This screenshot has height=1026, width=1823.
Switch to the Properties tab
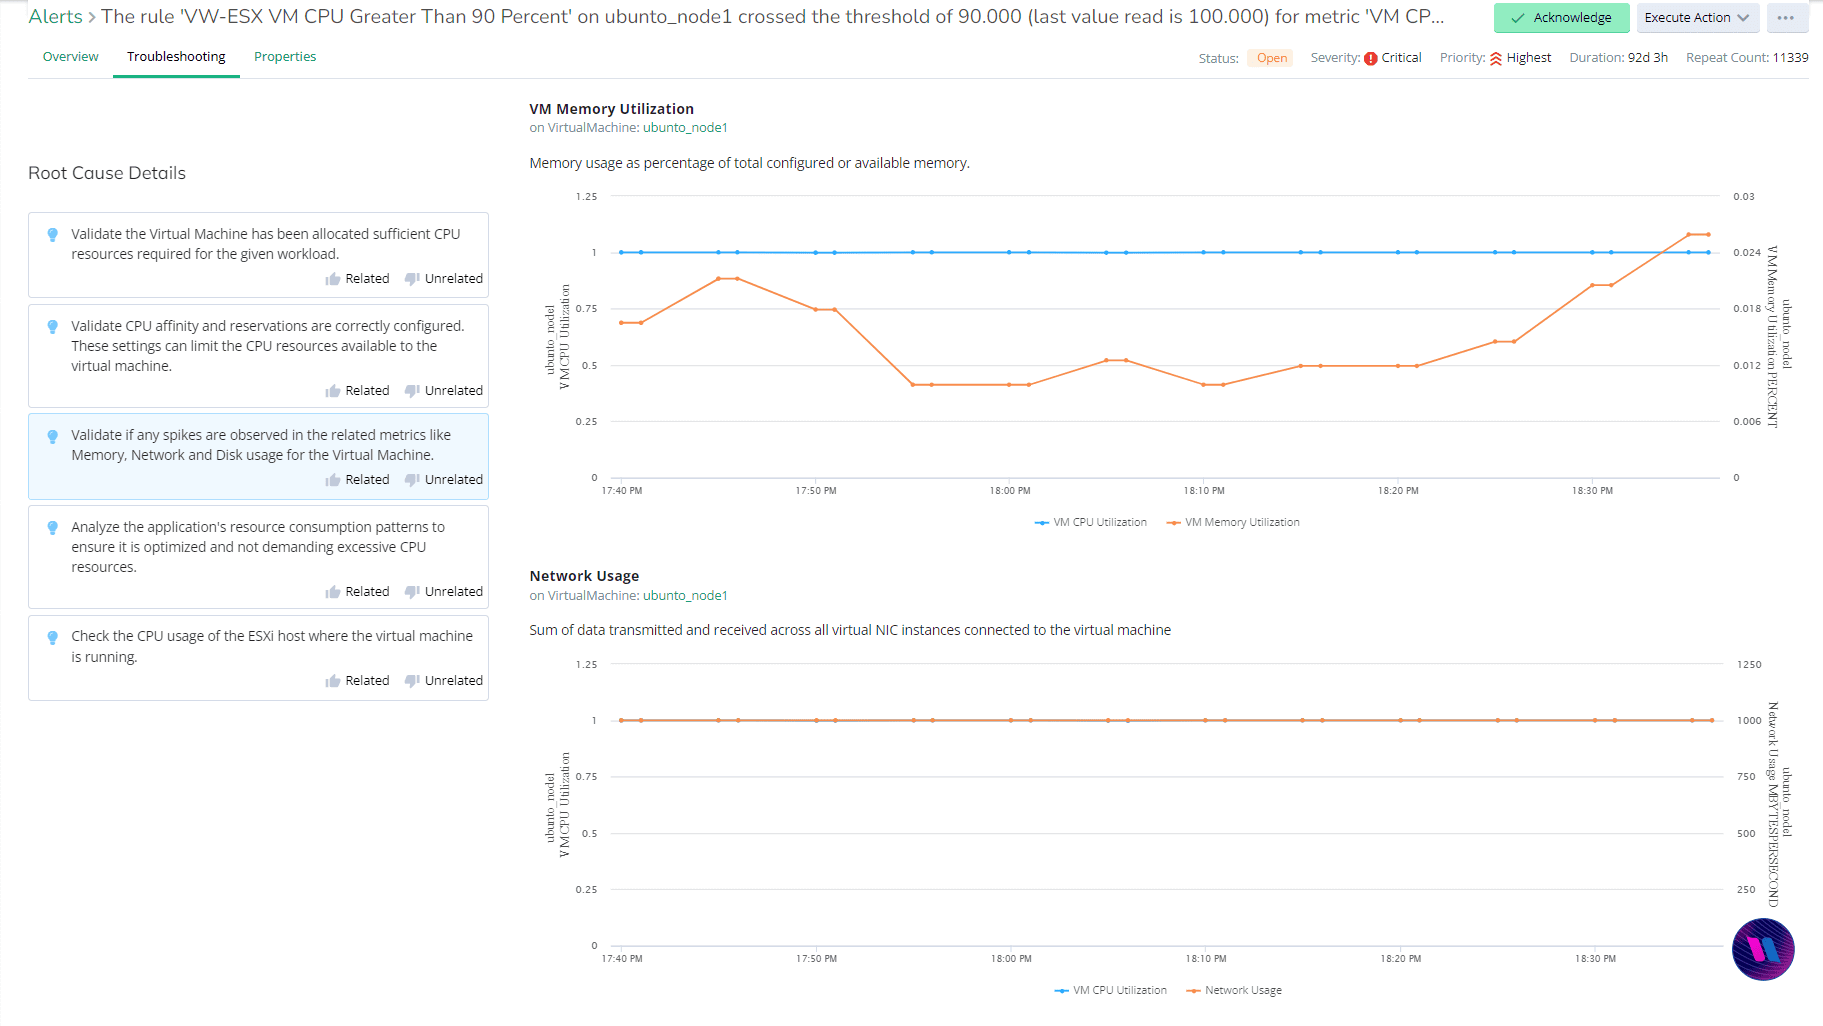point(285,57)
